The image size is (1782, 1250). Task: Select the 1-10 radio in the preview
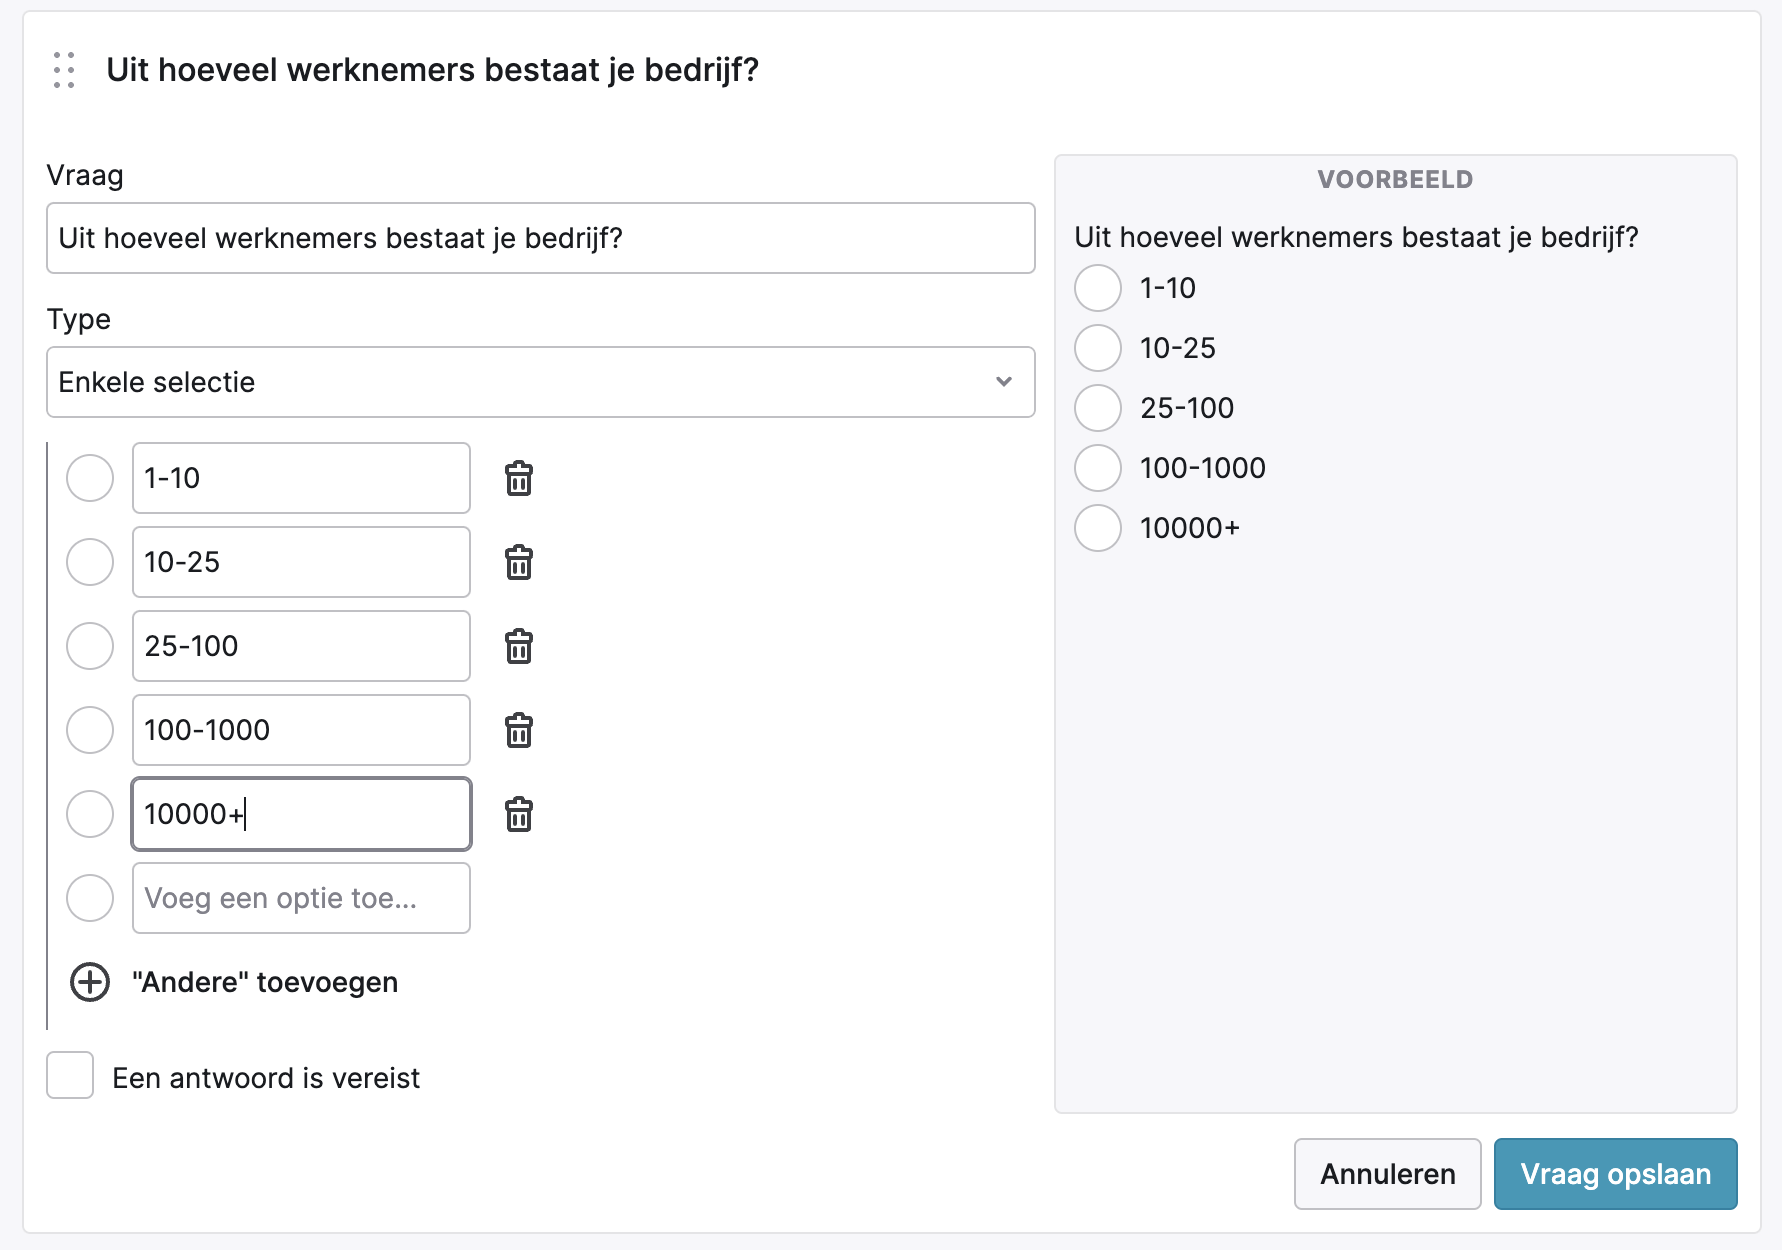[1098, 288]
